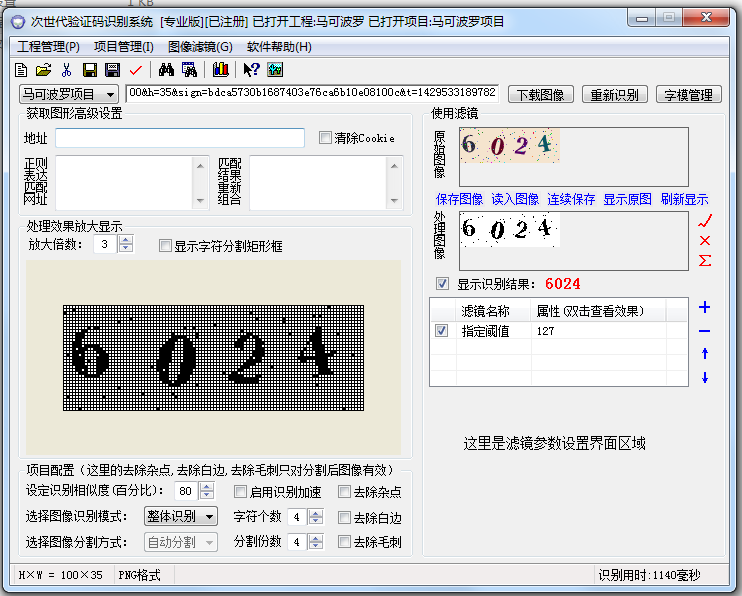Enable the 清除Cookie checkbox
Screen dimensions: 742x596
click(325, 137)
